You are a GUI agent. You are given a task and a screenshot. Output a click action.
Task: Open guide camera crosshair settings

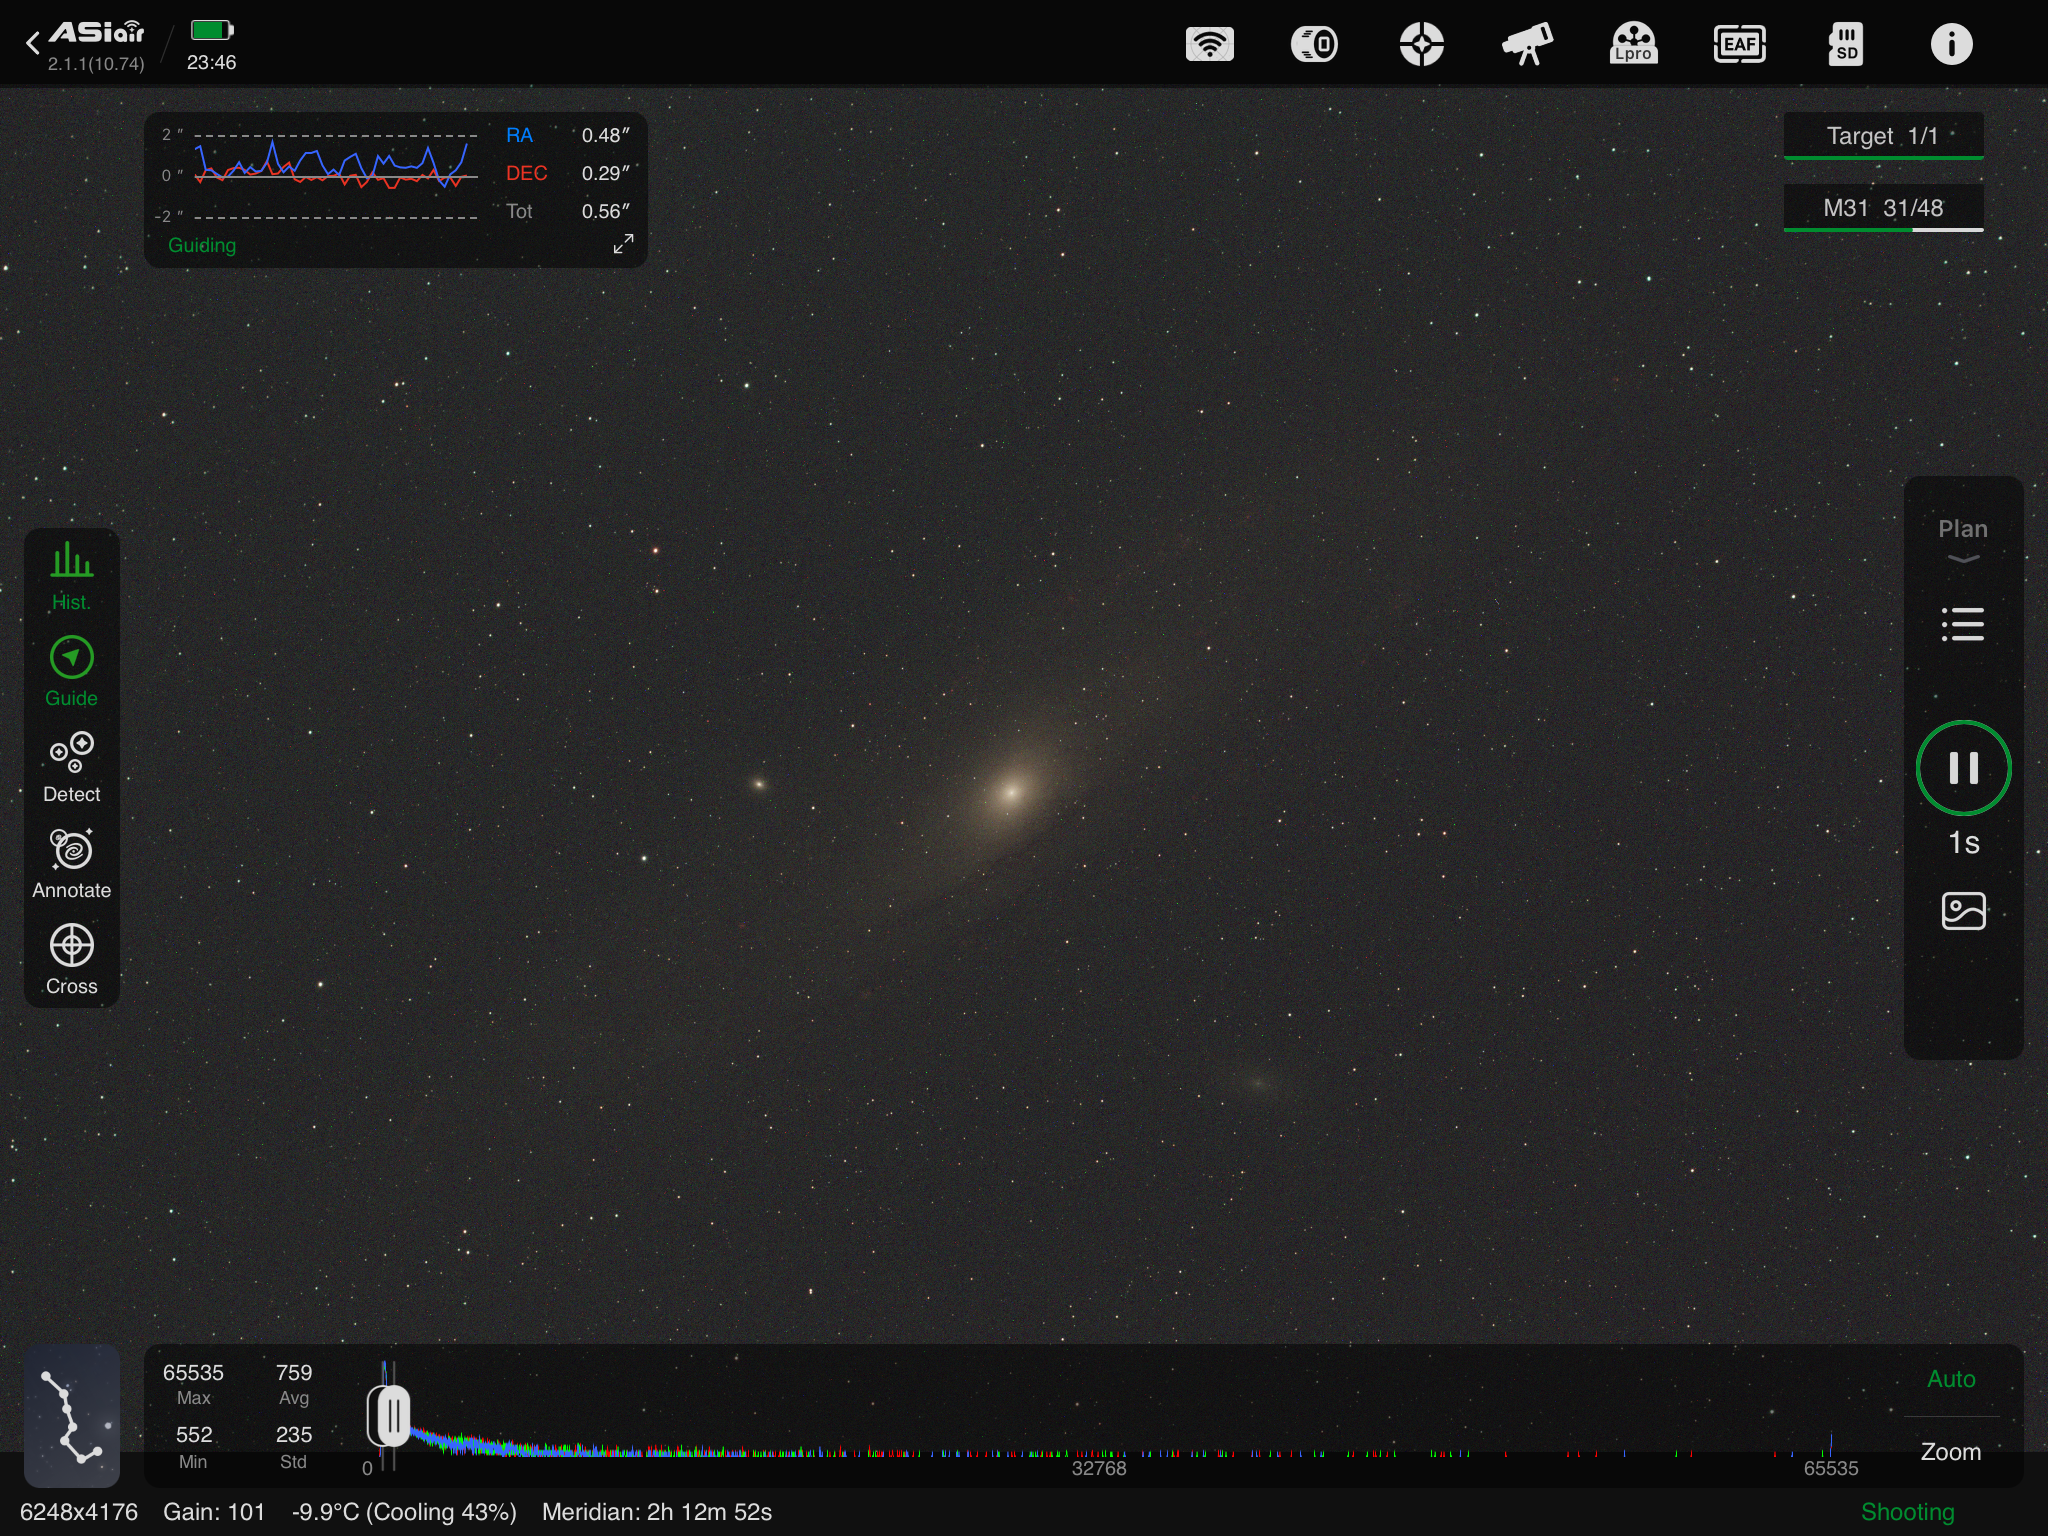(1421, 44)
